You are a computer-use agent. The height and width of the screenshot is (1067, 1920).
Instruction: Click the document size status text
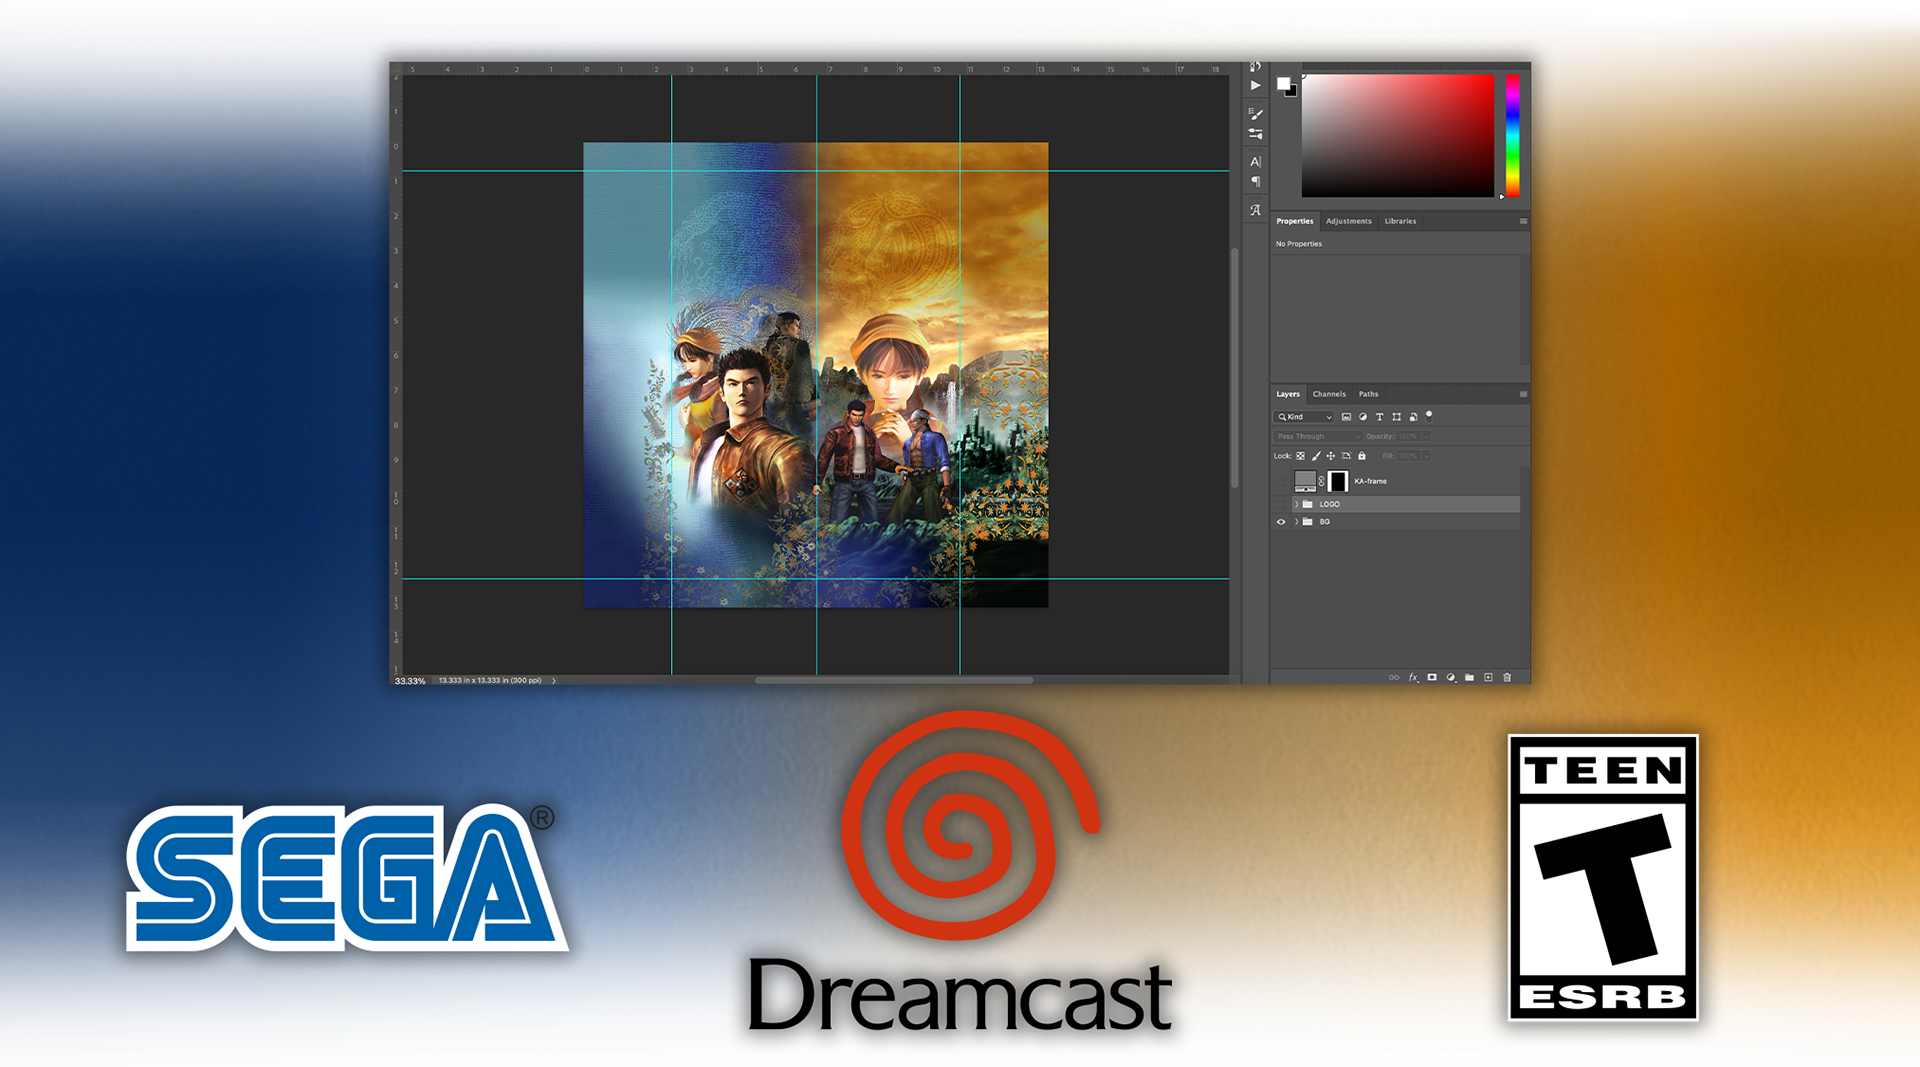tap(490, 681)
